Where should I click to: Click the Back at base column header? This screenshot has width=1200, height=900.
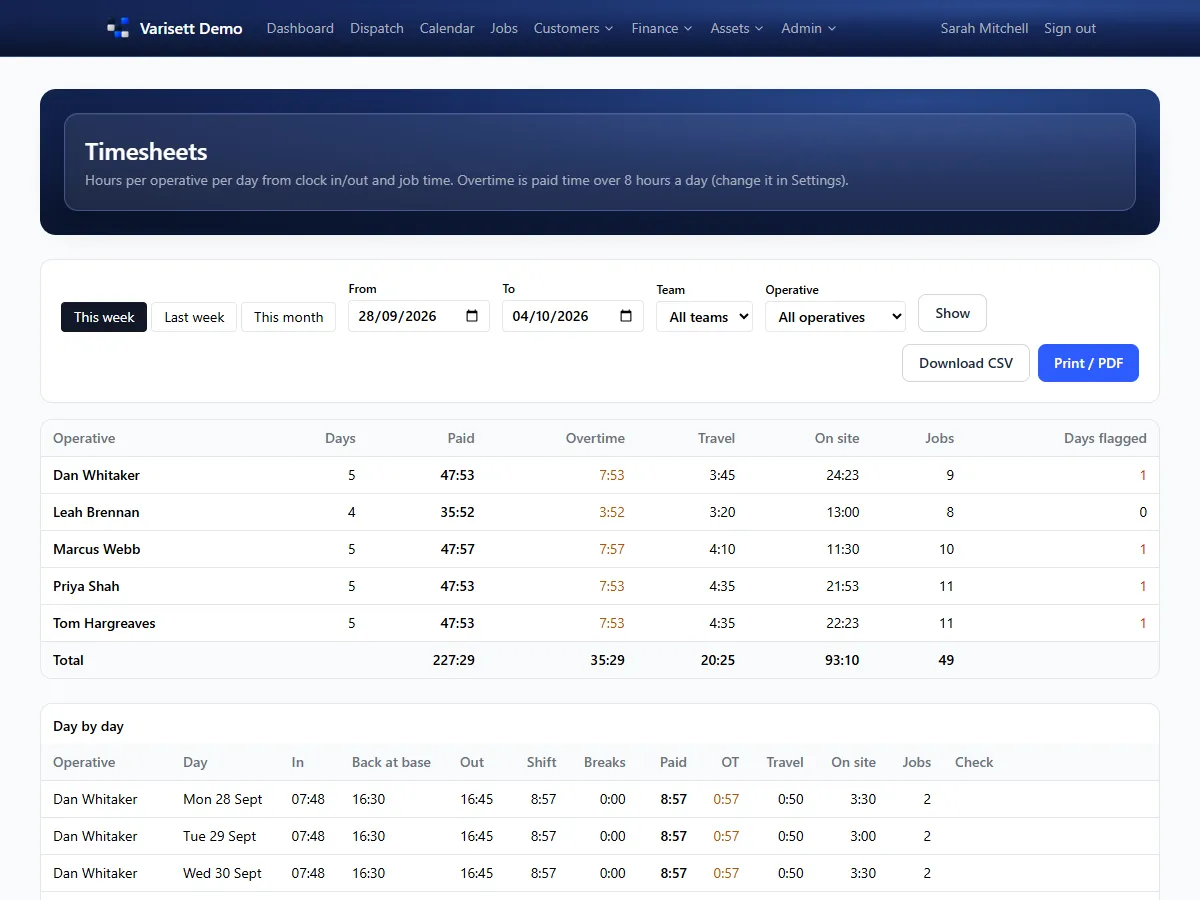(391, 762)
